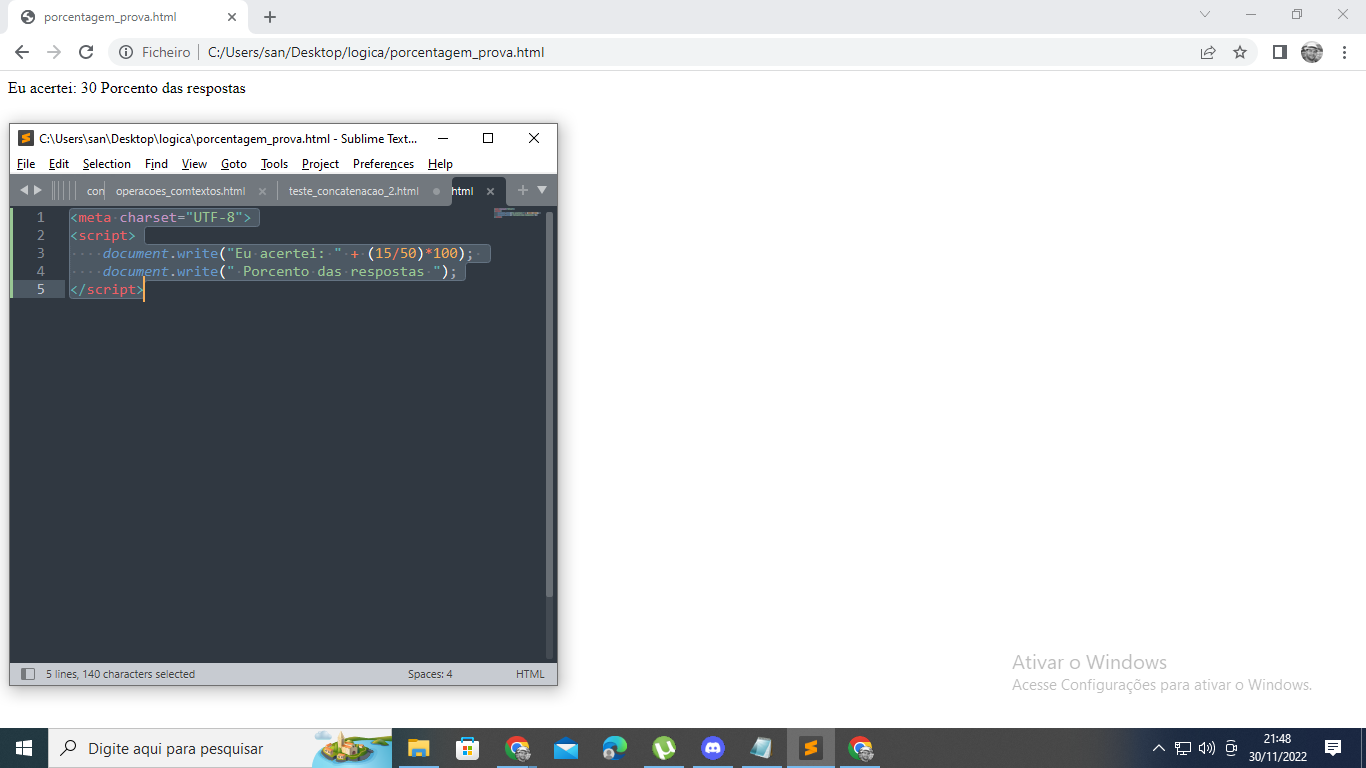Screen dimensions: 1366x768
Task: Open the Help menu in Sublime Text
Action: 440,164
